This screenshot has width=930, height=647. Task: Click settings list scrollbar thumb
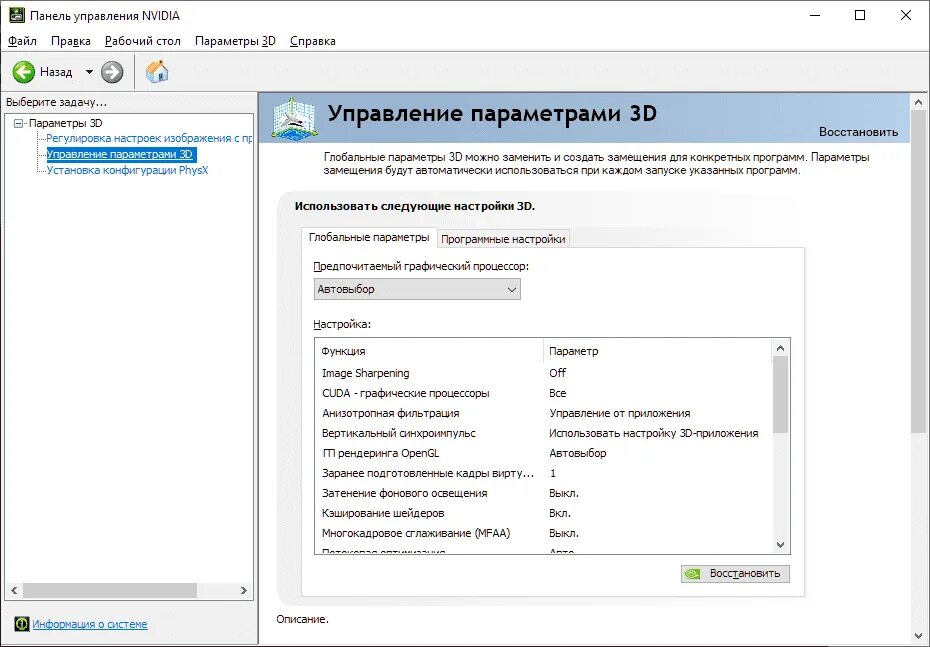pyautogui.click(x=781, y=396)
